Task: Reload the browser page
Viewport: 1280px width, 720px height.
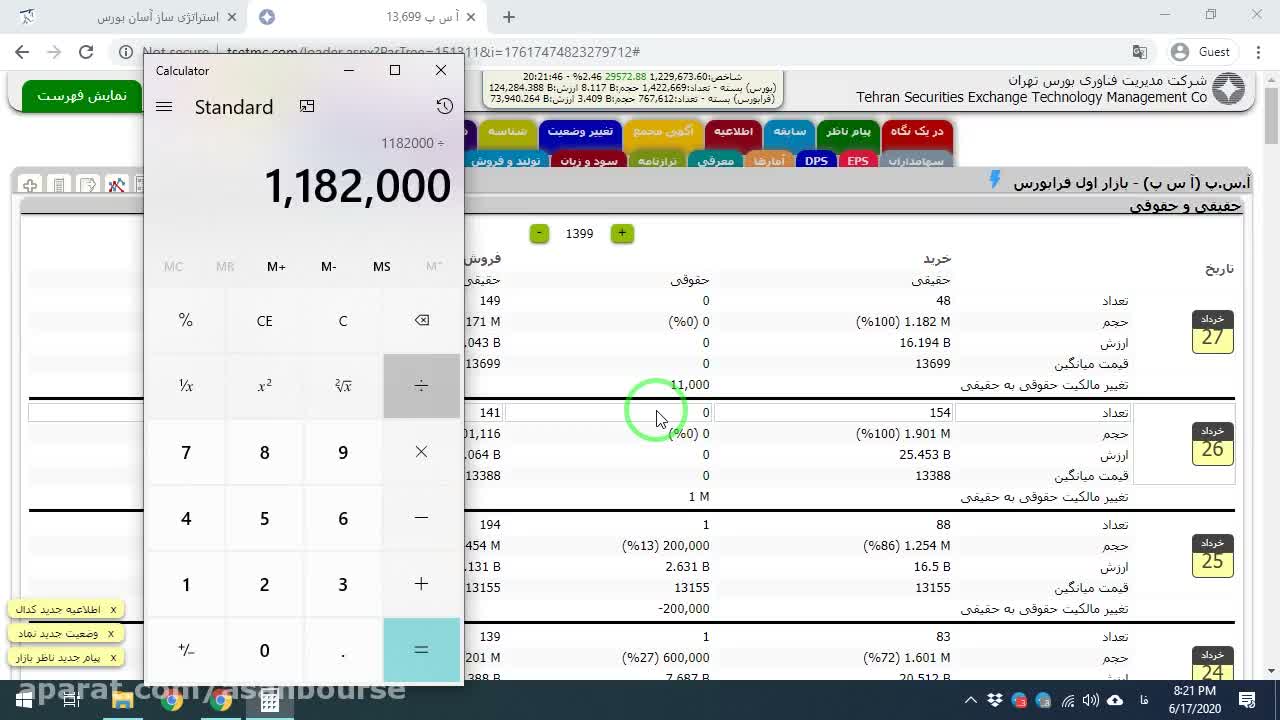Action: [x=86, y=52]
